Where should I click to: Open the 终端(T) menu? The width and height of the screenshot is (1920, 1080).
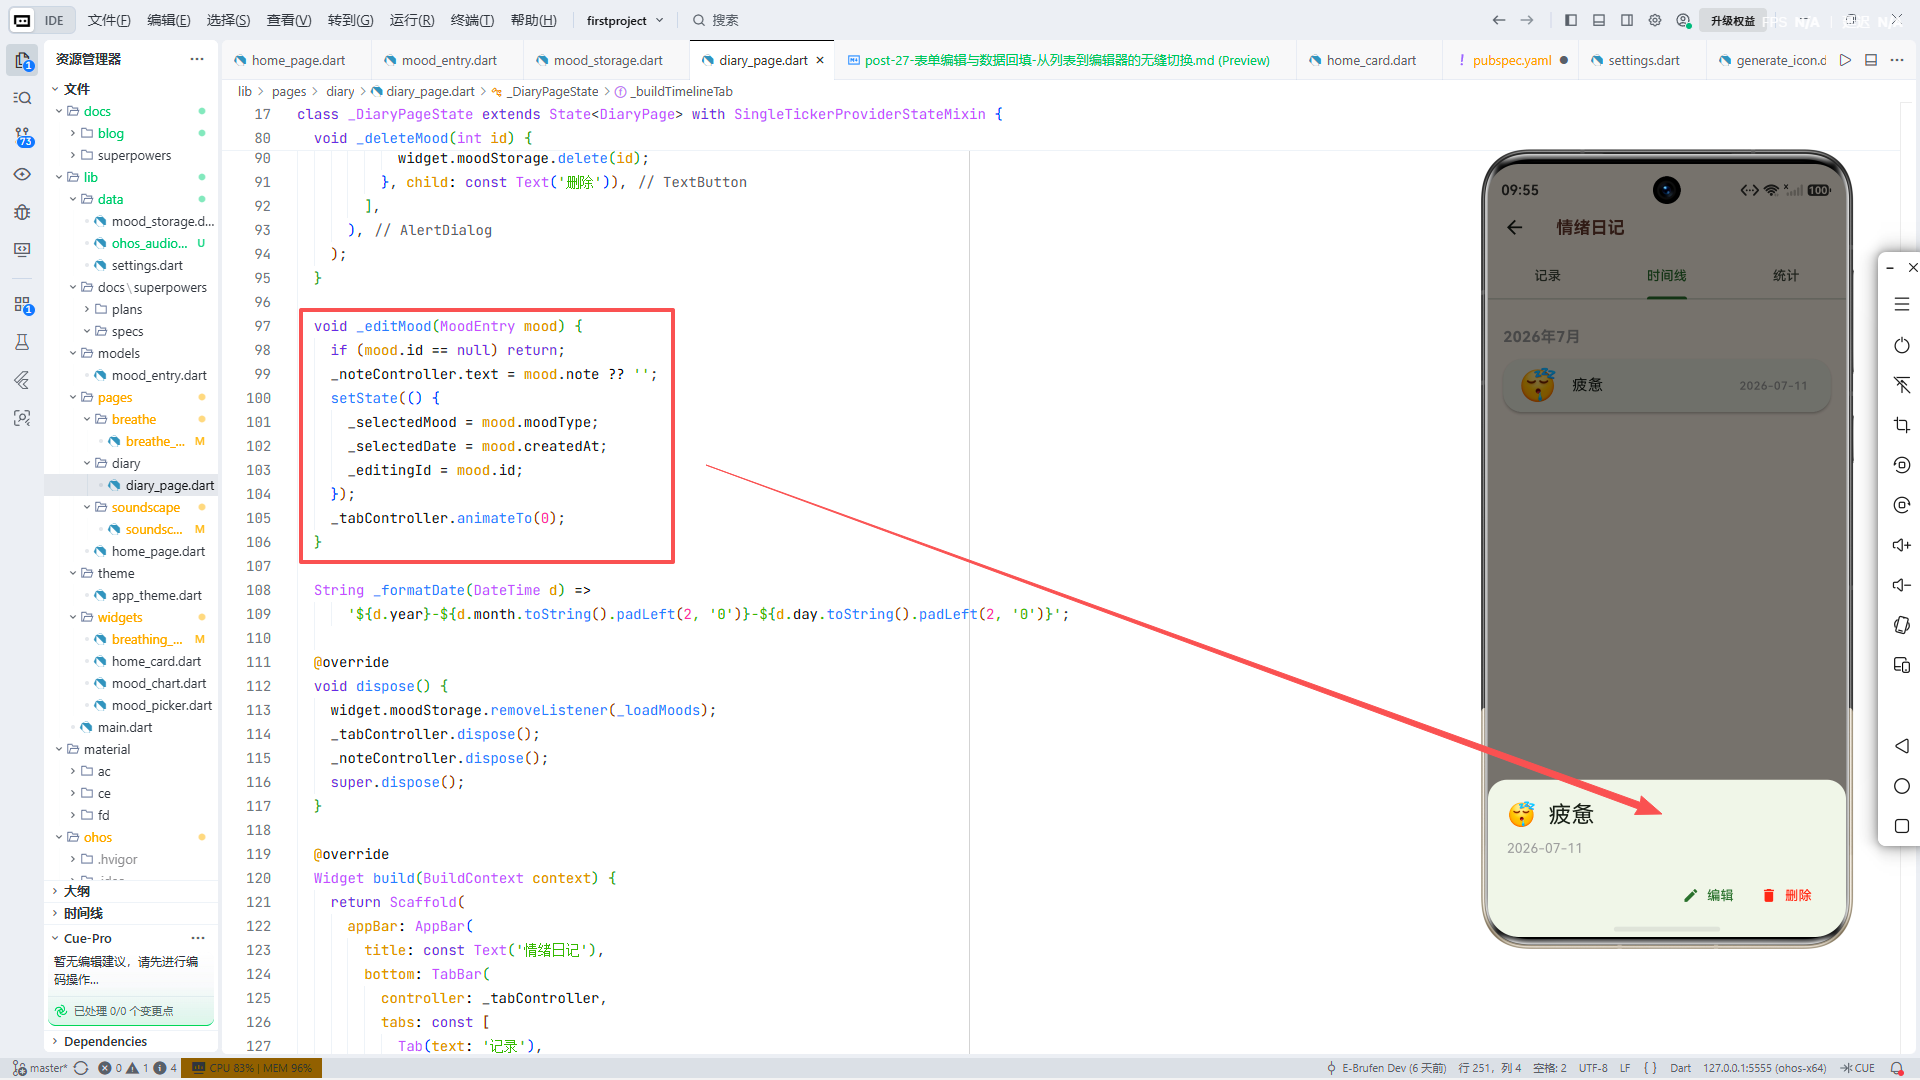click(472, 20)
